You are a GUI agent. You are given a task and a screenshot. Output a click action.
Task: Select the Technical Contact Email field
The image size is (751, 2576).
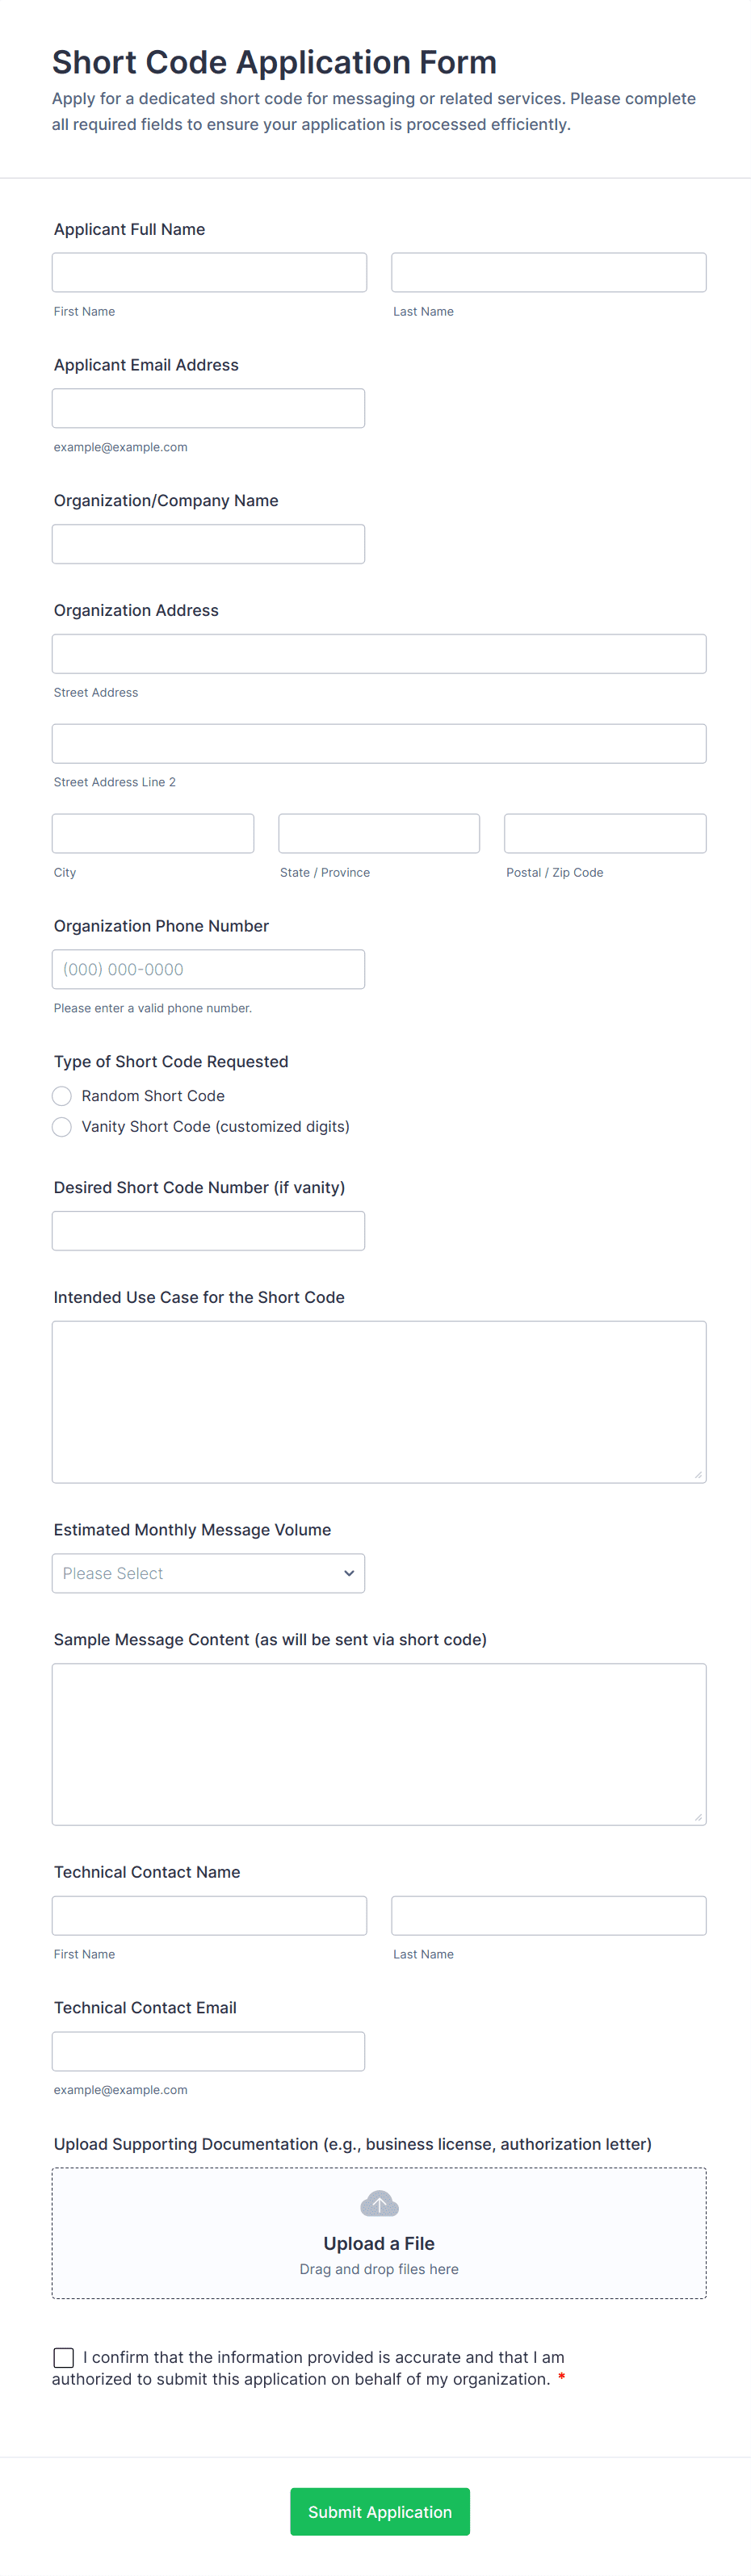pyautogui.click(x=208, y=2051)
